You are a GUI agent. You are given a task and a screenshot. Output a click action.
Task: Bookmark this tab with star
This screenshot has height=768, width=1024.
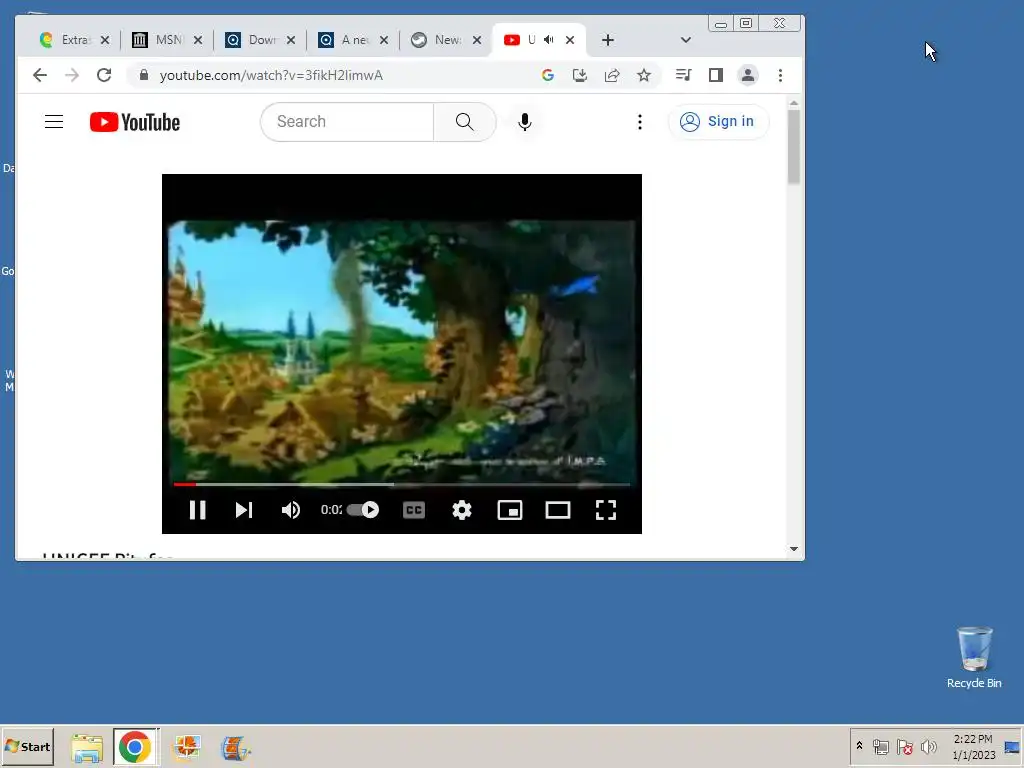pos(644,75)
